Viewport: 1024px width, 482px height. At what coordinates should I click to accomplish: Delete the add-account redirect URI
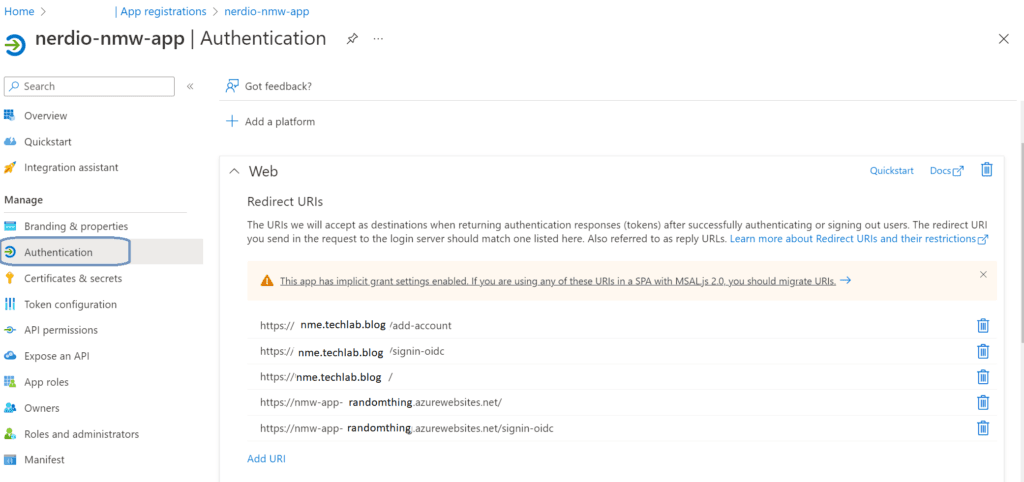[982, 325]
